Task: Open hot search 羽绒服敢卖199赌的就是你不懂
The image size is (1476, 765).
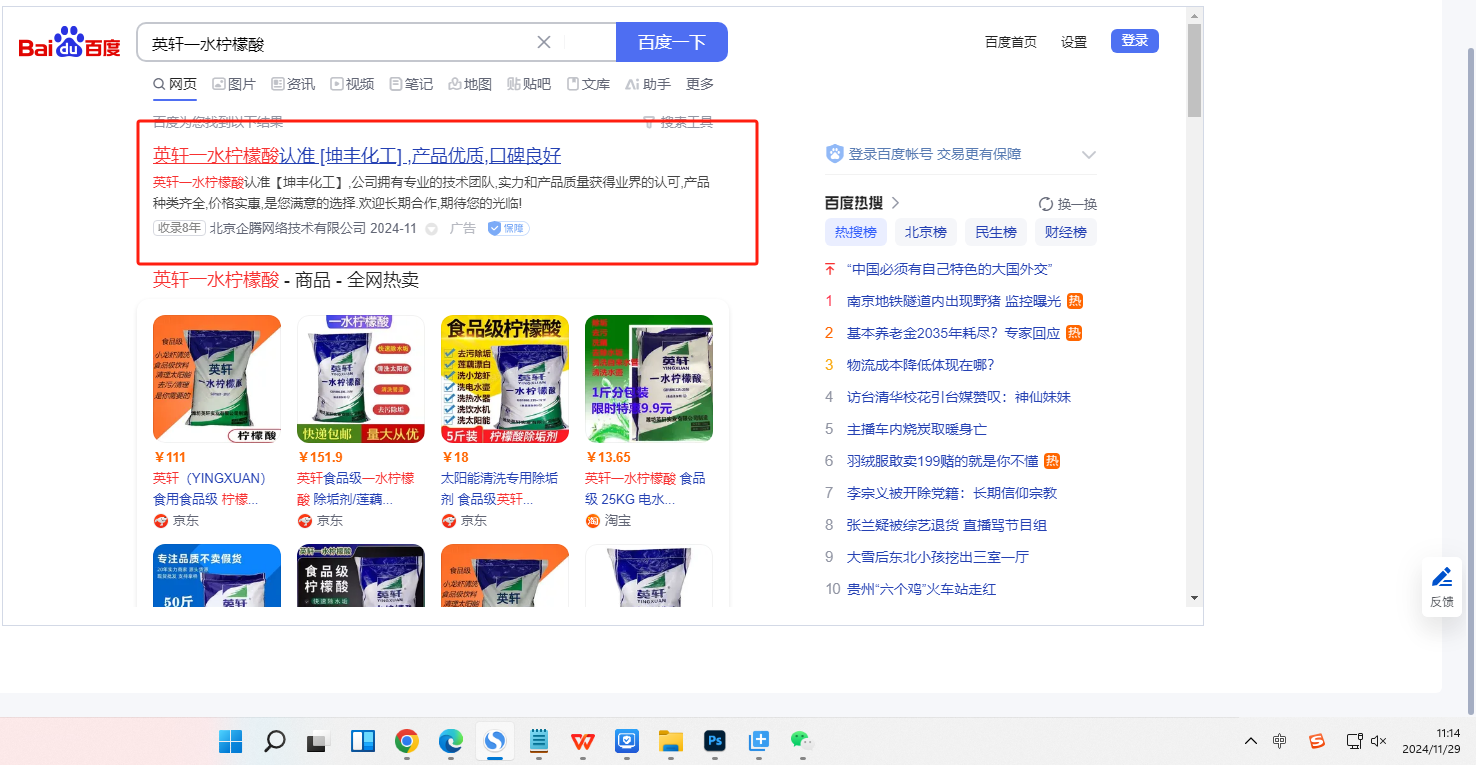Action: click(x=942, y=461)
